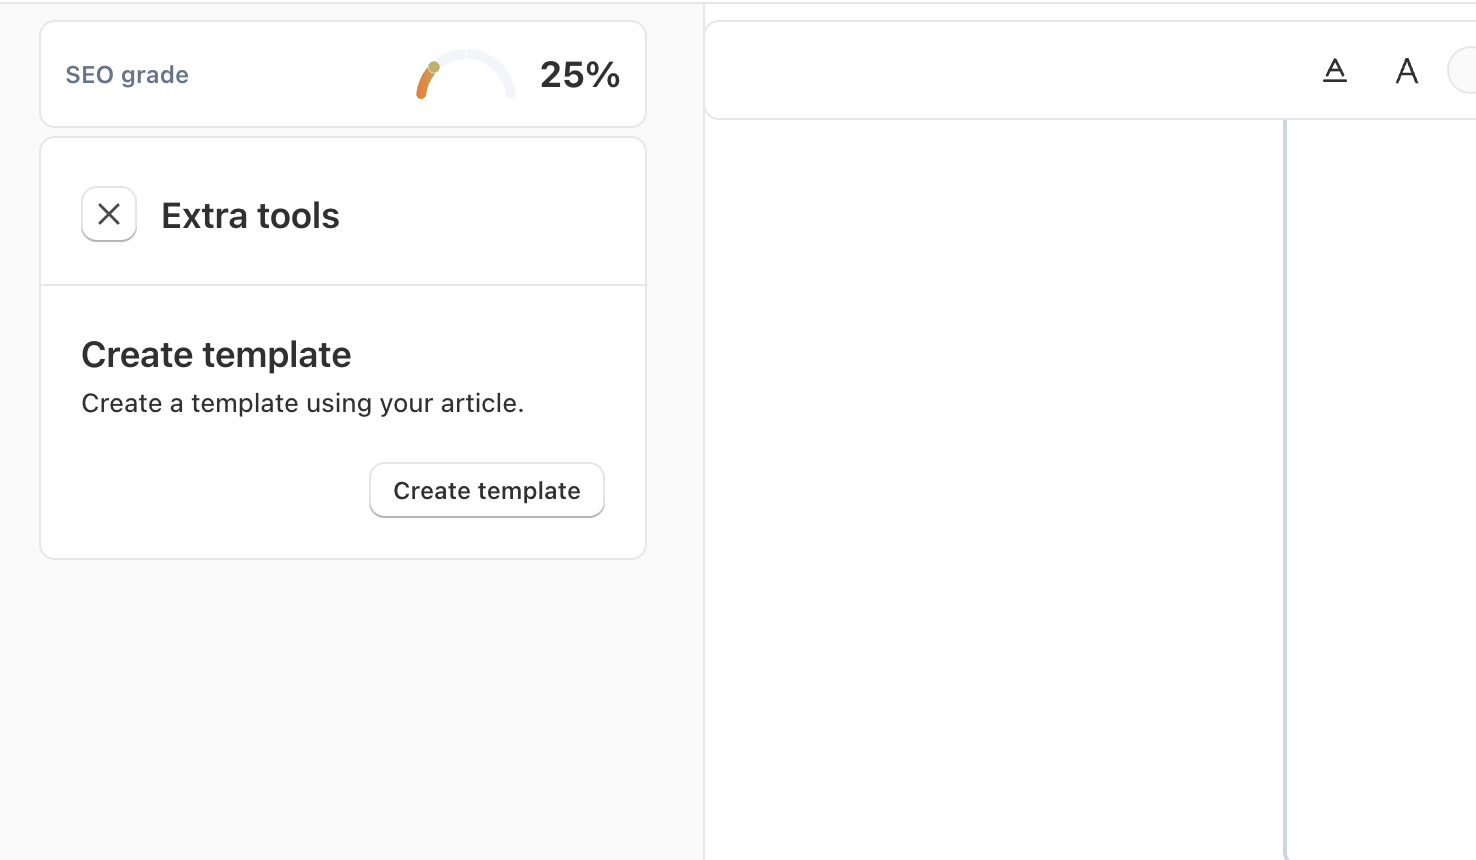Open the underlined A text color tool
The width and height of the screenshot is (1476, 860).
[1335, 71]
